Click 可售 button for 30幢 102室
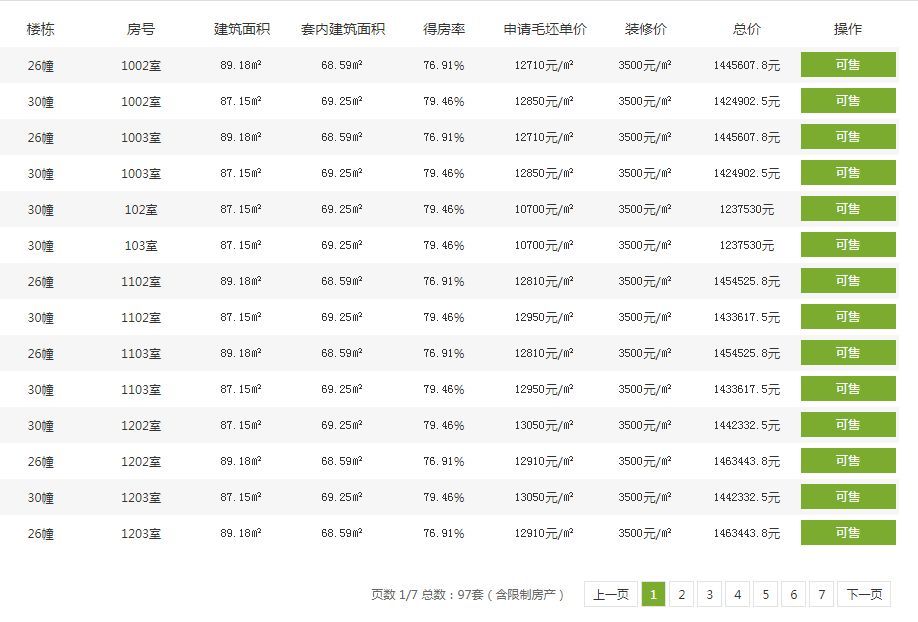Image resolution: width=918 pixels, height=622 pixels. 848,209
